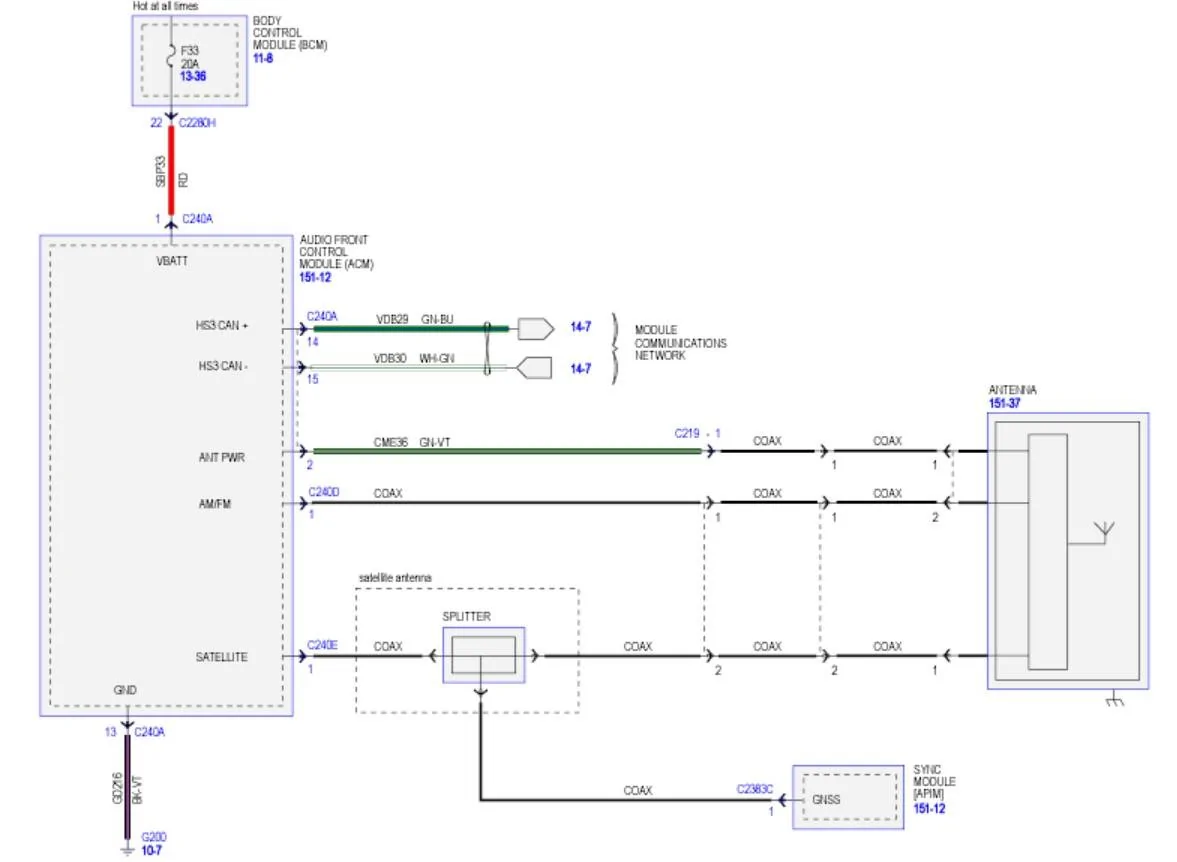The width and height of the screenshot is (1177, 862).
Task: Select the CME36 circuit label
Action: click(390, 442)
